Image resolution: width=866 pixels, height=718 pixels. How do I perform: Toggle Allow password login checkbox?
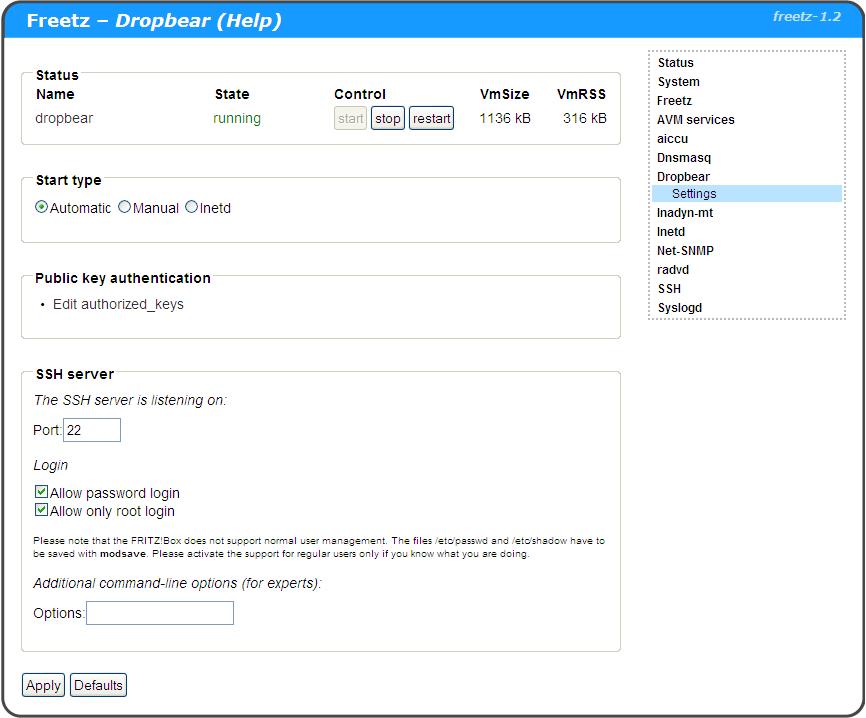pos(41,492)
